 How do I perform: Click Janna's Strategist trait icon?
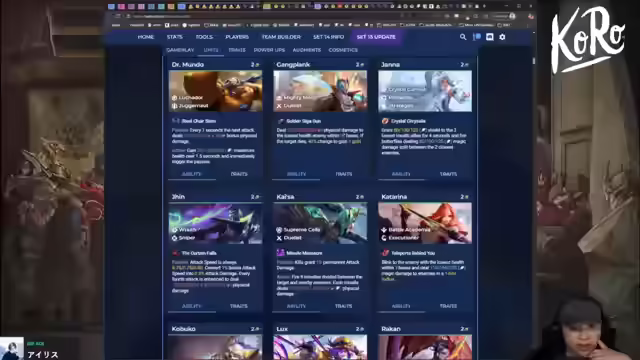pos(384,106)
